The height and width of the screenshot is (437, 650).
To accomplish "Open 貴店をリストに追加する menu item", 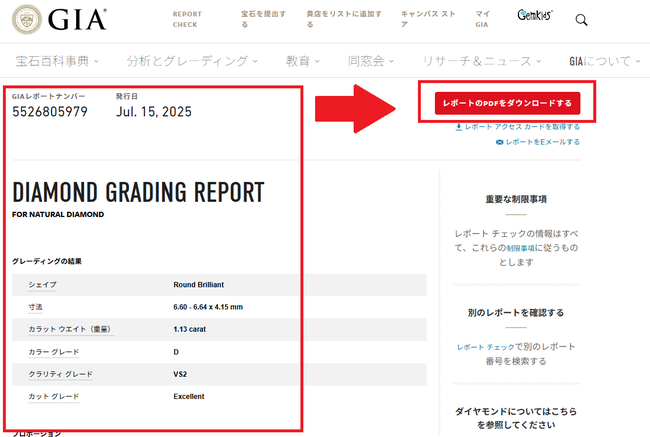I will click(x=344, y=19).
